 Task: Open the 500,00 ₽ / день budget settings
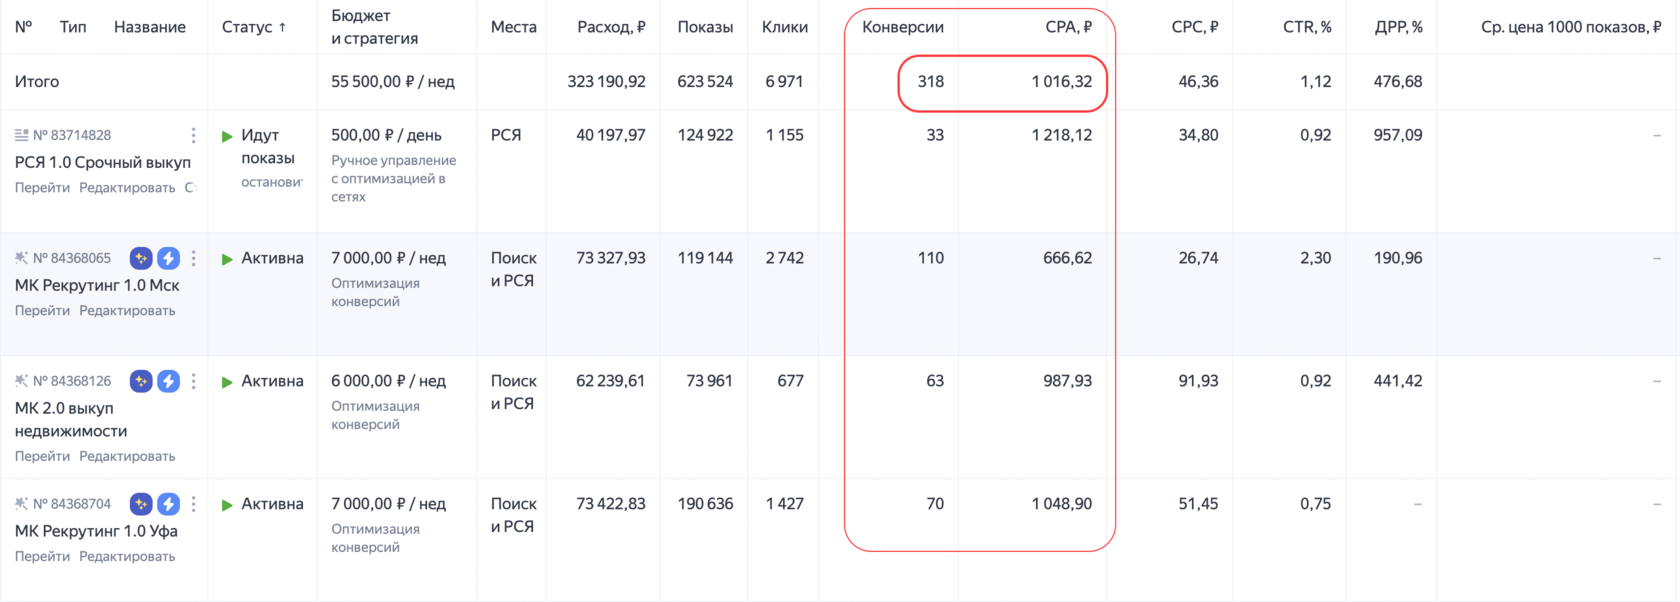(386, 135)
